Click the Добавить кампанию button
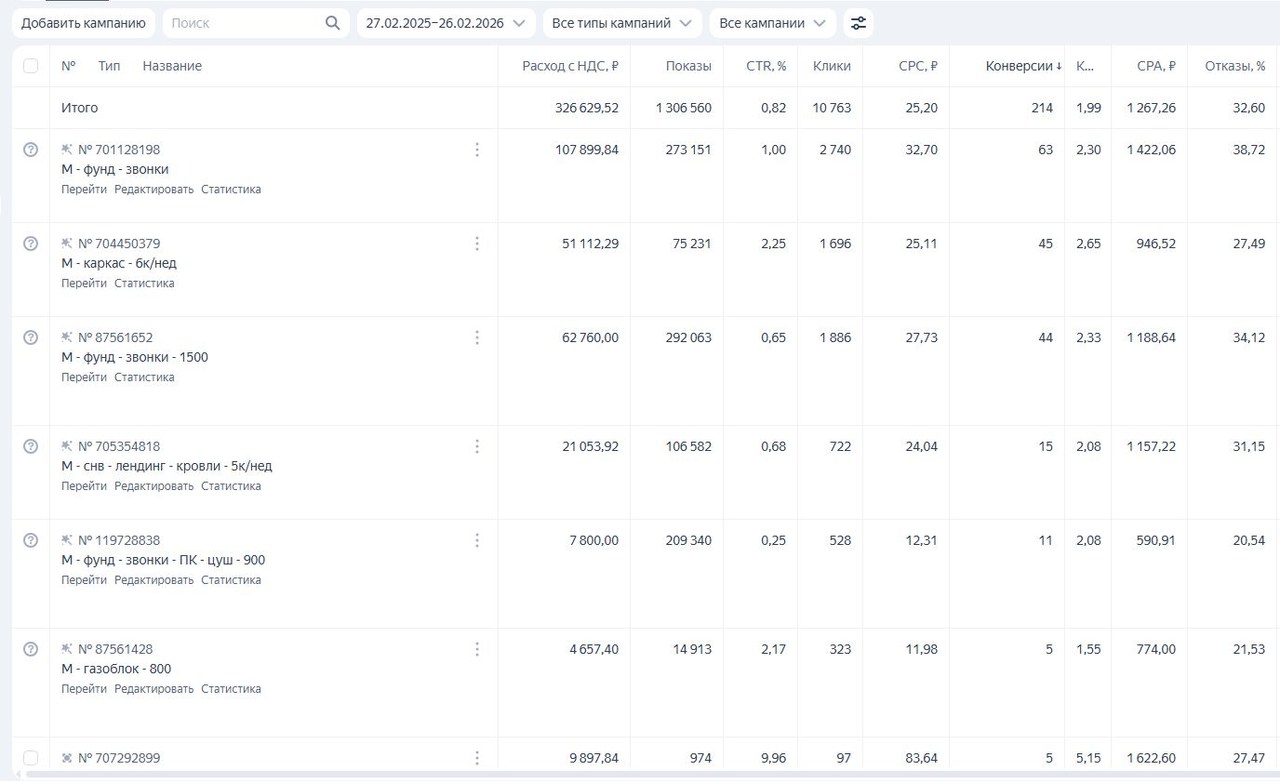The image size is (1280, 781). 84,23
